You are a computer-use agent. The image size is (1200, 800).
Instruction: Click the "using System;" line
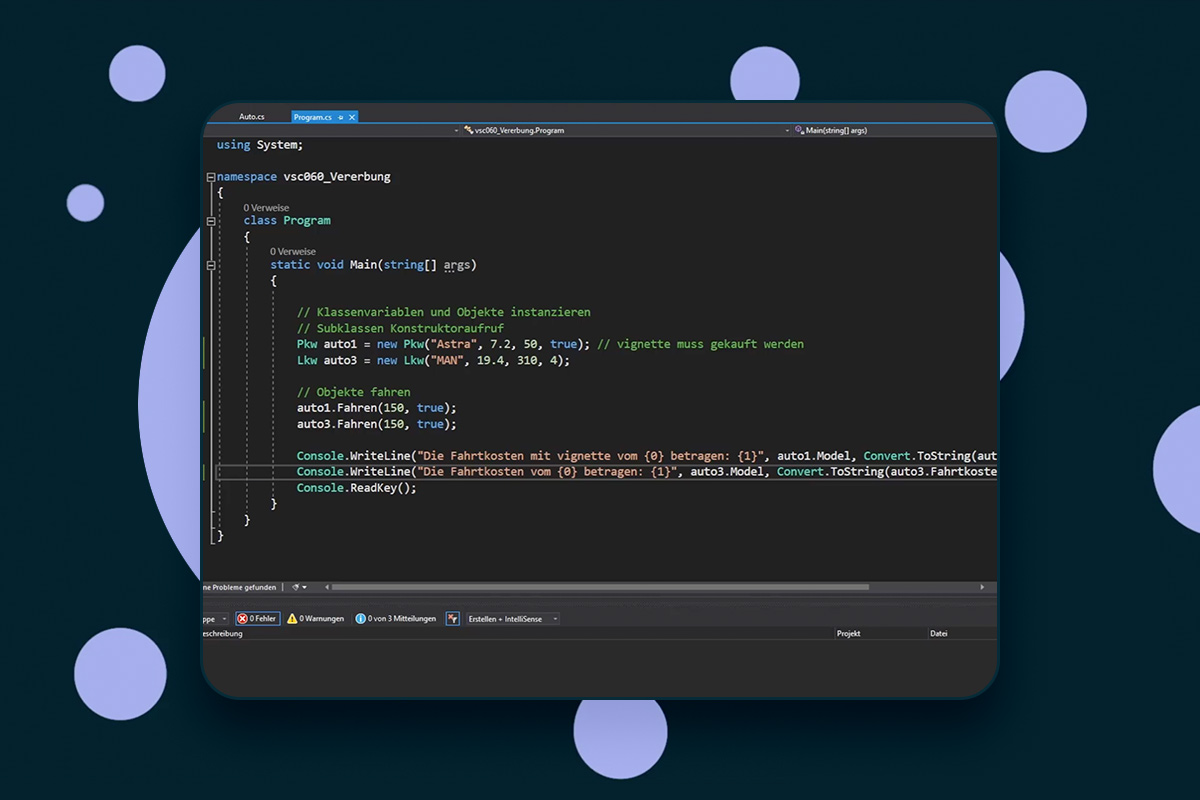click(260, 145)
